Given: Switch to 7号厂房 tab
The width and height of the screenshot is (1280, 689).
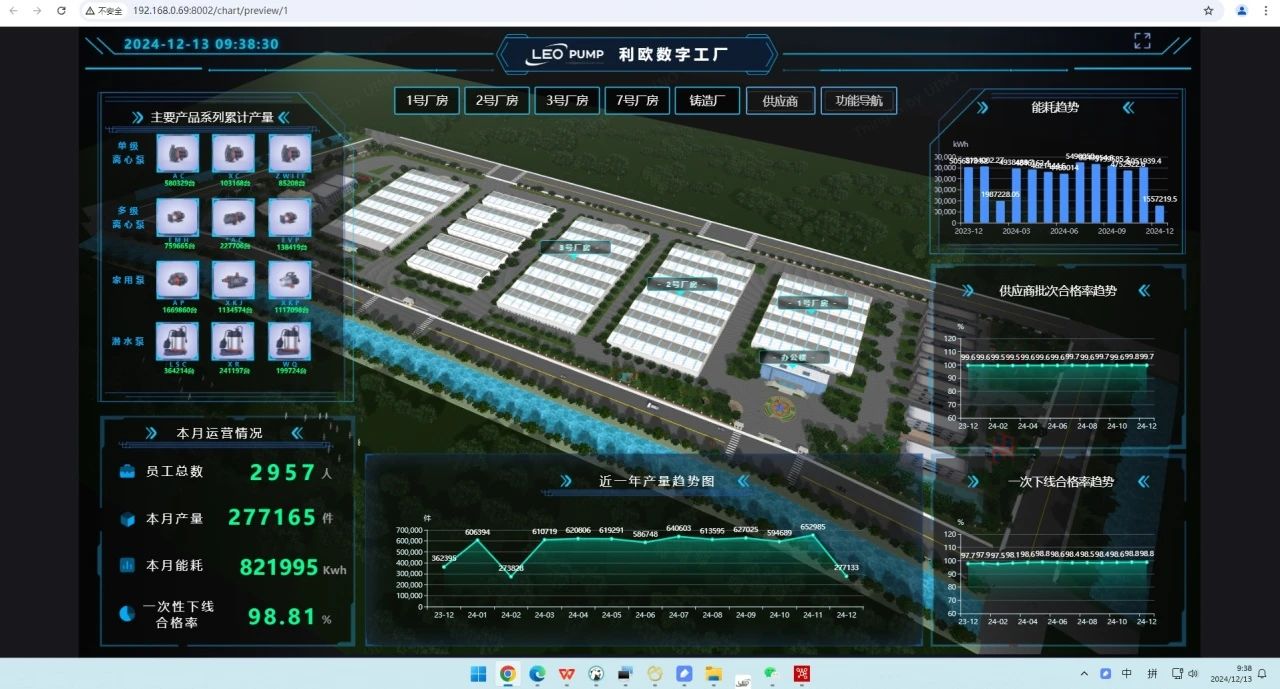Looking at the screenshot, I should [x=637, y=101].
